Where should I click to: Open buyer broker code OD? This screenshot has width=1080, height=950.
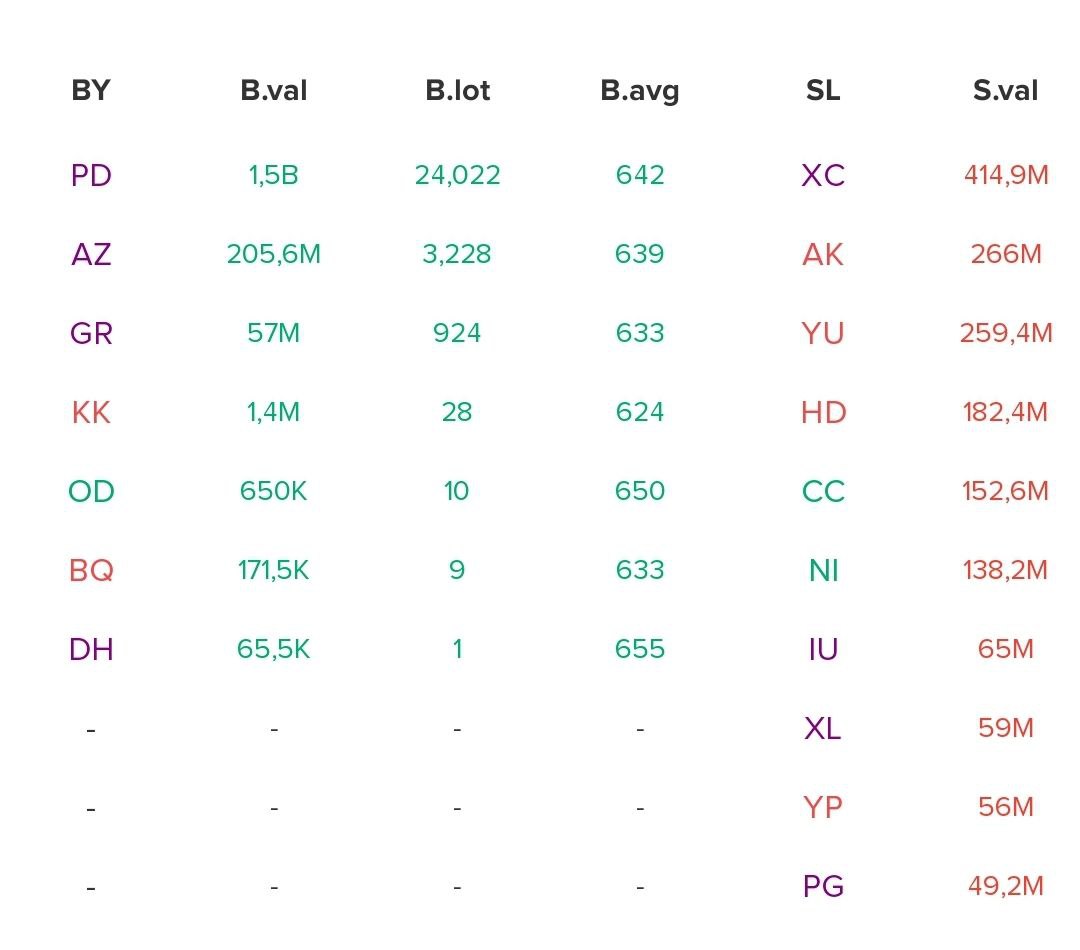tap(91, 491)
